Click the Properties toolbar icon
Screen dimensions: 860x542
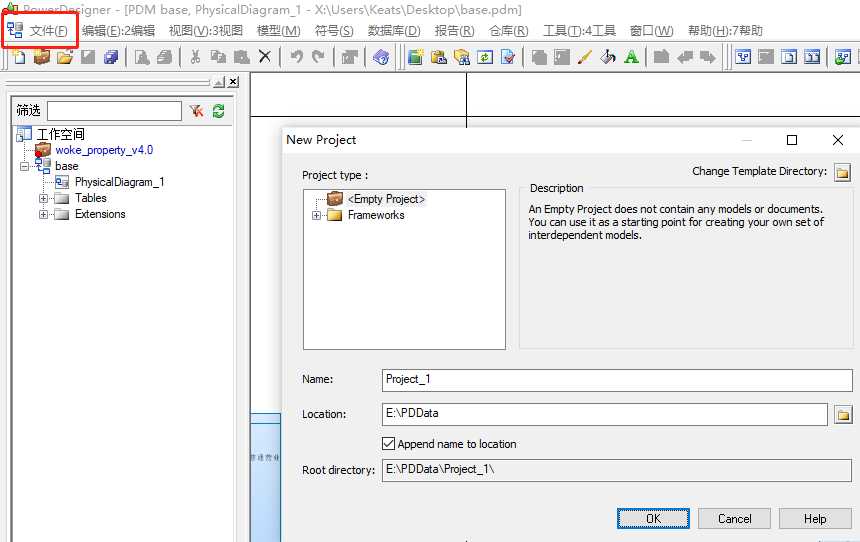(349, 57)
